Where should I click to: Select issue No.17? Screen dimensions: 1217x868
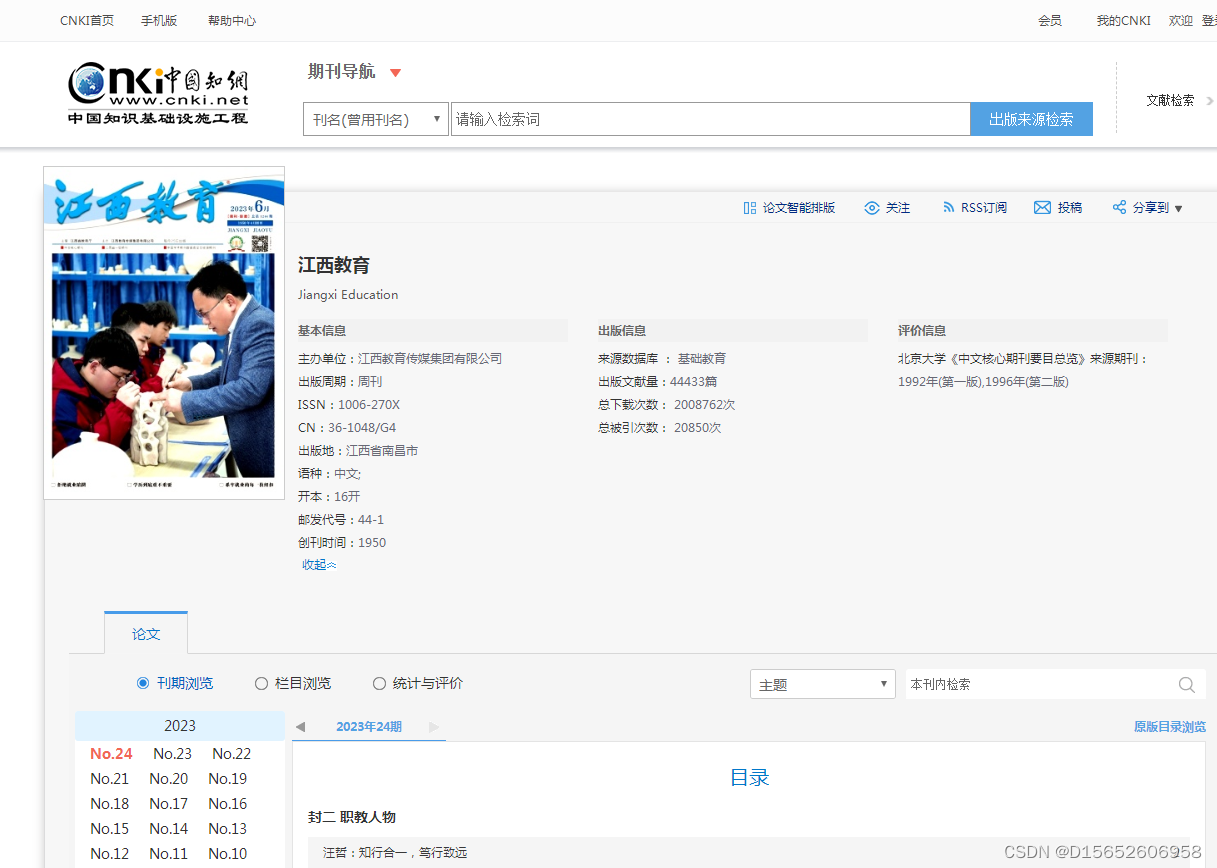(x=169, y=804)
